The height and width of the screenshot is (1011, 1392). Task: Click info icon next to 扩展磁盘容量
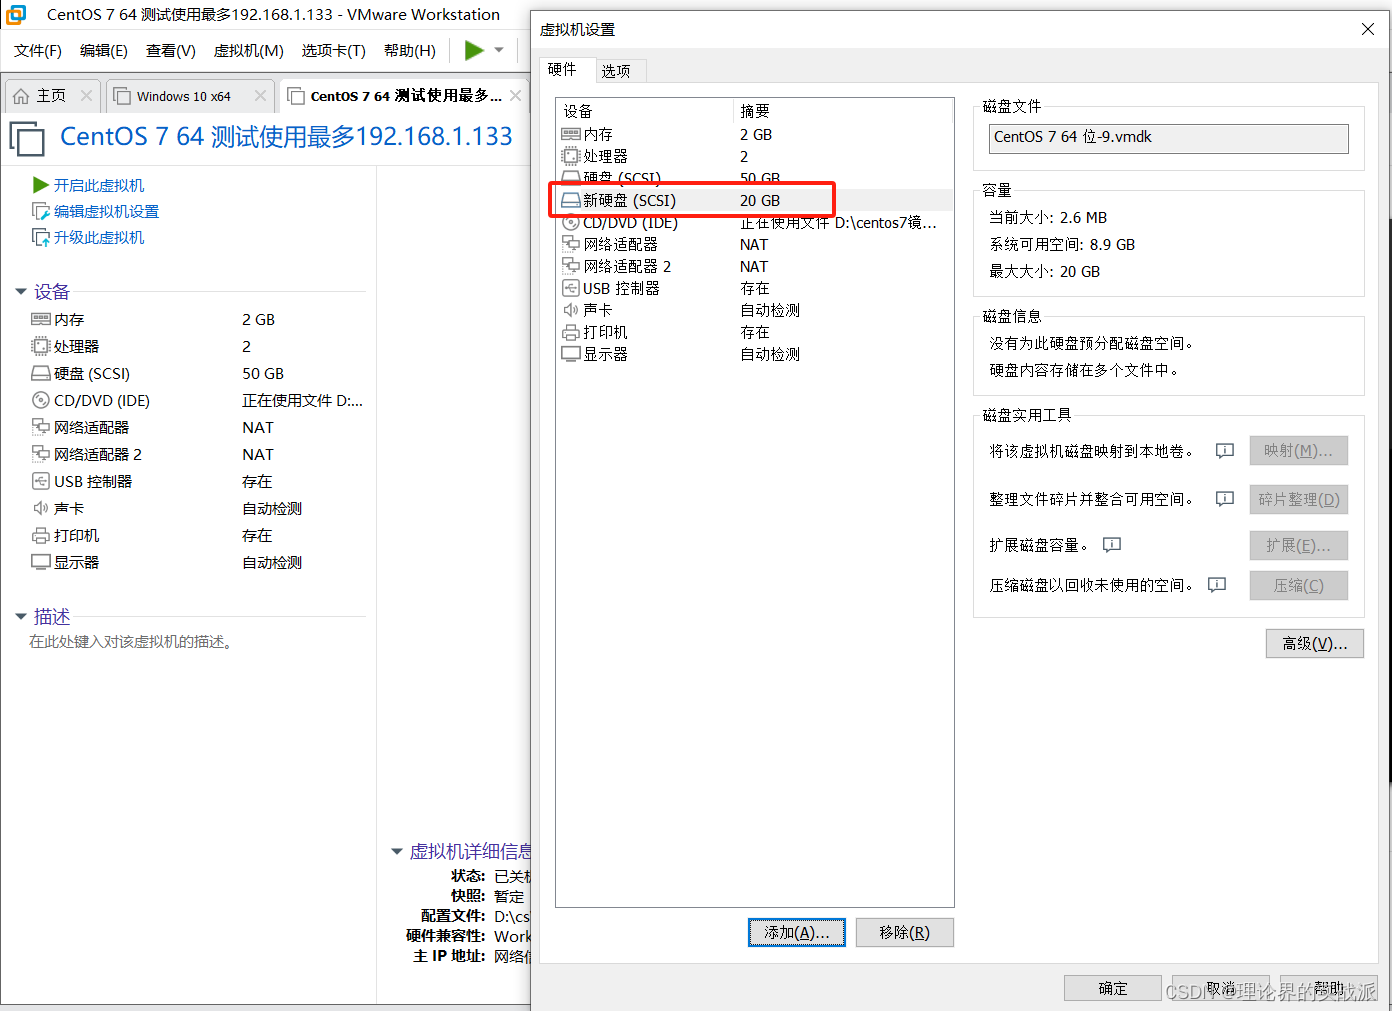pyautogui.click(x=1112, y=545)
